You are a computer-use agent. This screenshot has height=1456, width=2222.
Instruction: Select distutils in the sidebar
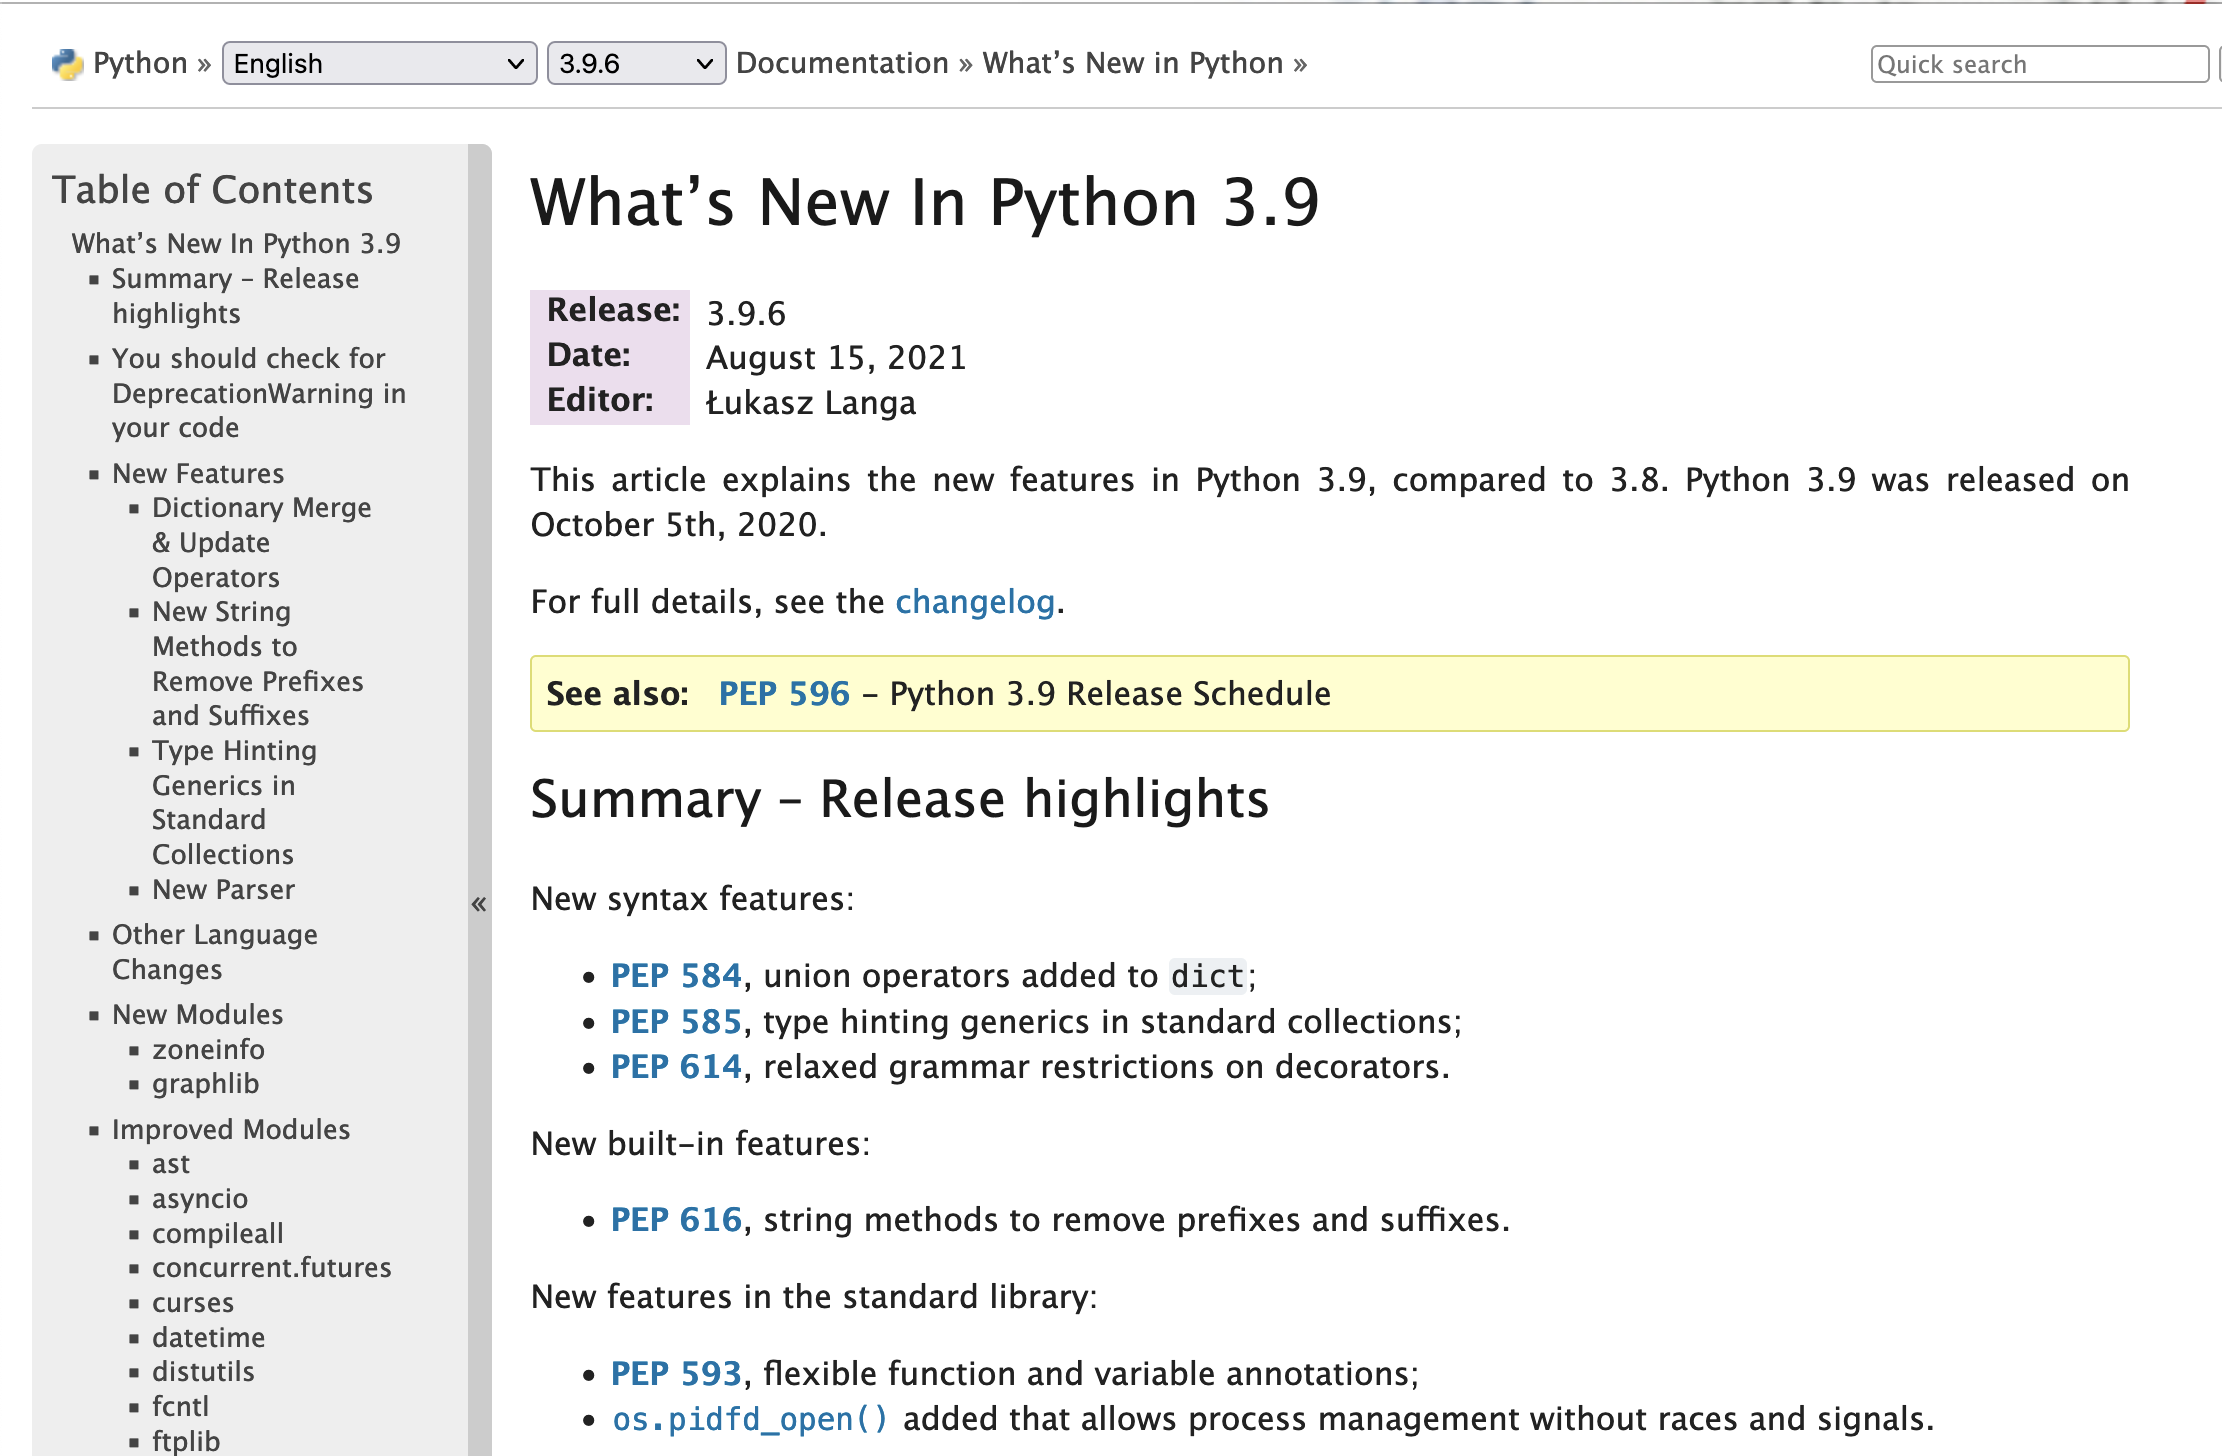tap(203, 1372)
